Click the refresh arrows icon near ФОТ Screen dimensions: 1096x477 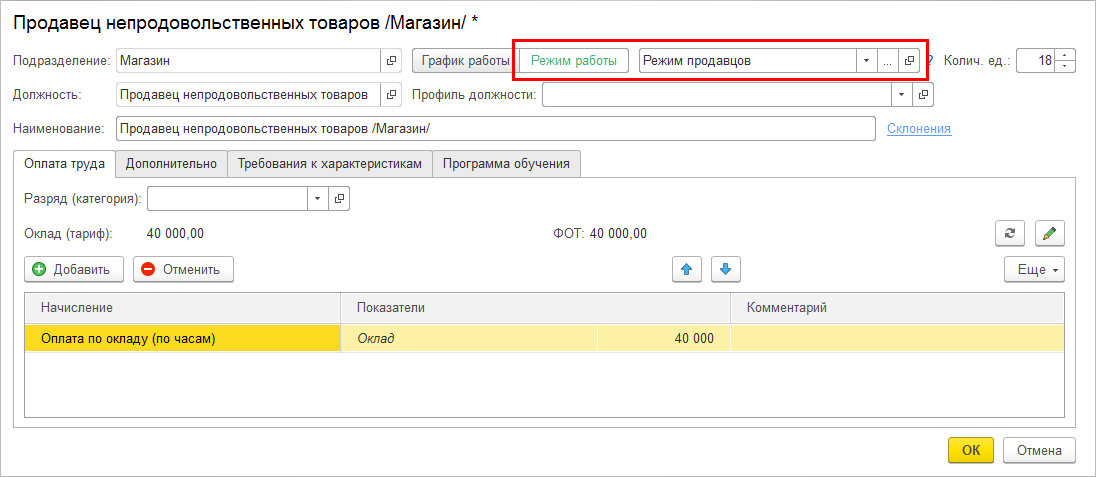(x=1009, y=233)
